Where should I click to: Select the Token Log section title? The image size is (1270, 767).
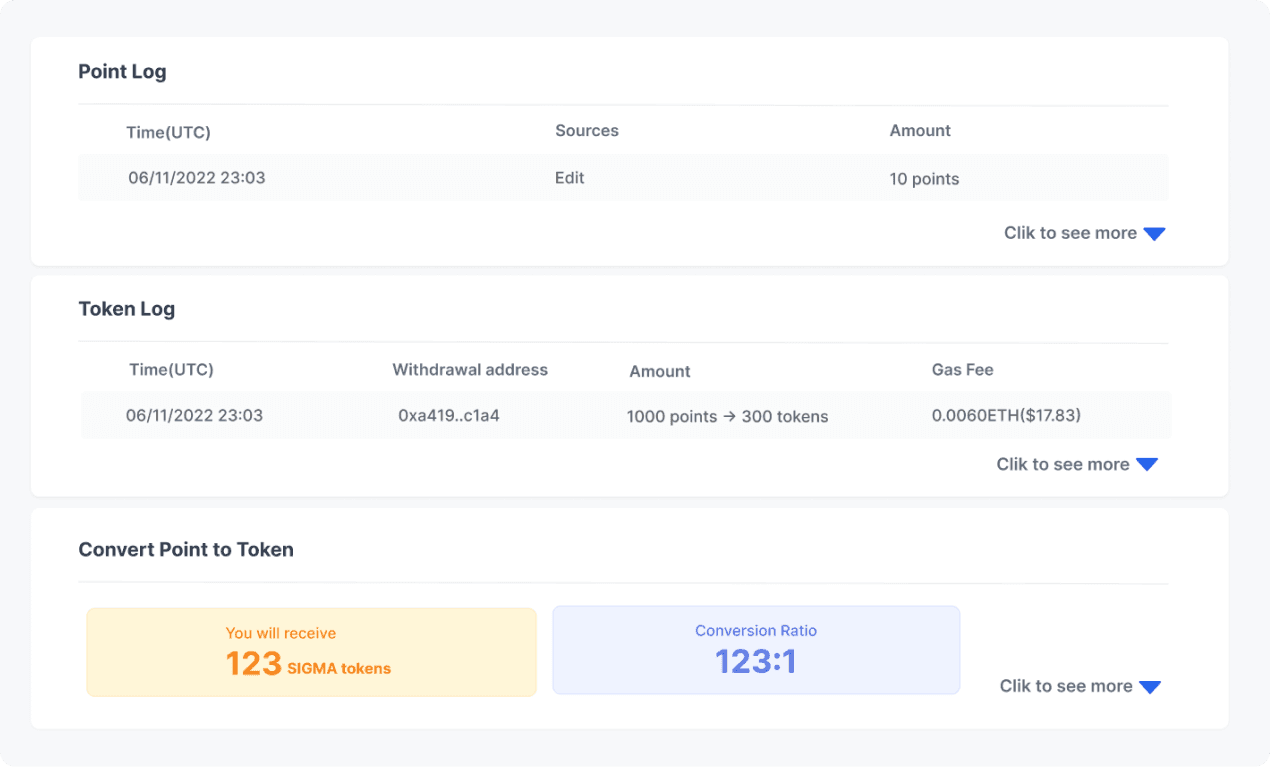tap(127, 308)
